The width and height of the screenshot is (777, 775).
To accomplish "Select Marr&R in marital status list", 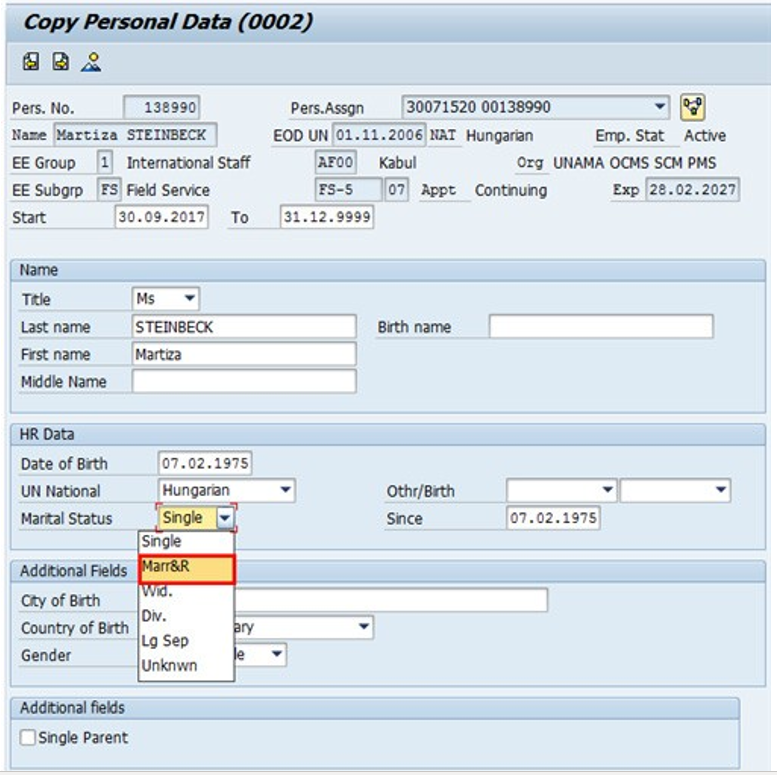I will tap(186, 568).
